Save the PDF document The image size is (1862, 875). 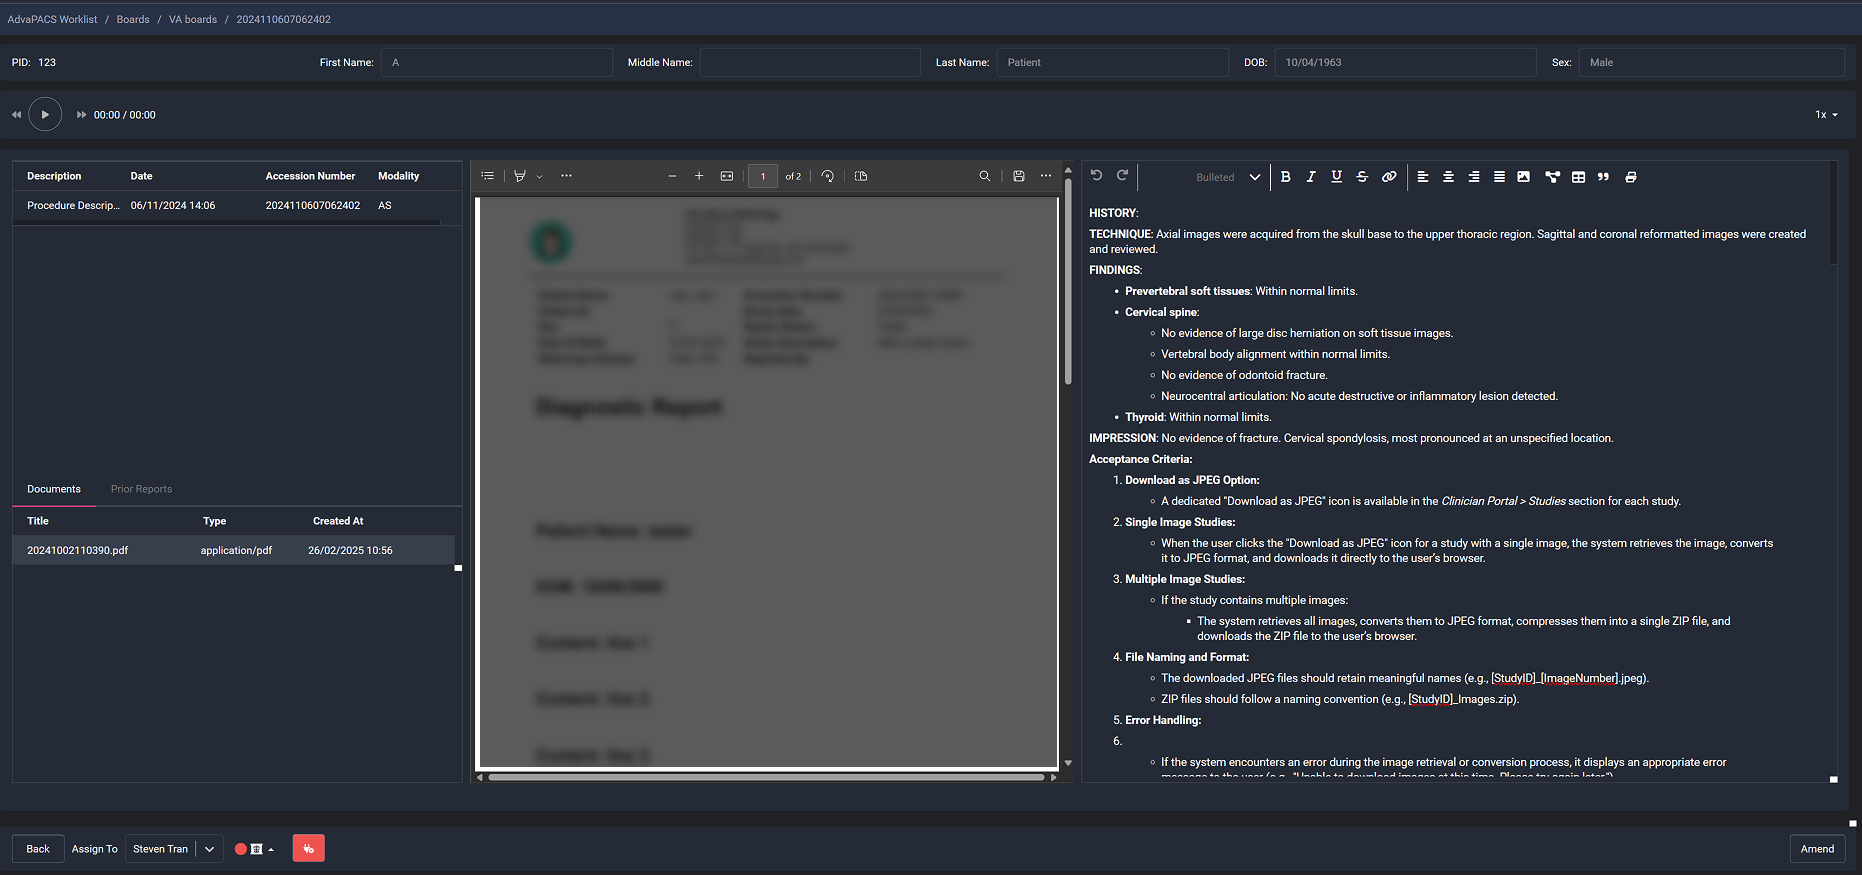click(1019, 176)
